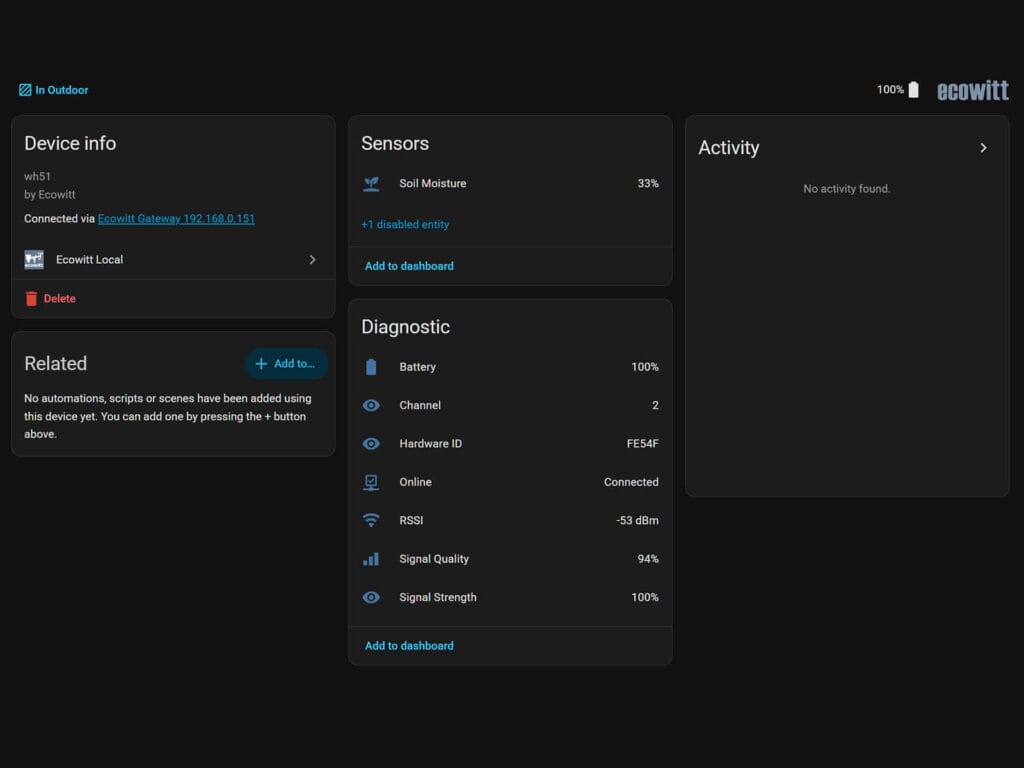This screenshot has height=768, width=1024.
Task: Click the Battery diagnostic 100% value
Action: coord(645,367)
